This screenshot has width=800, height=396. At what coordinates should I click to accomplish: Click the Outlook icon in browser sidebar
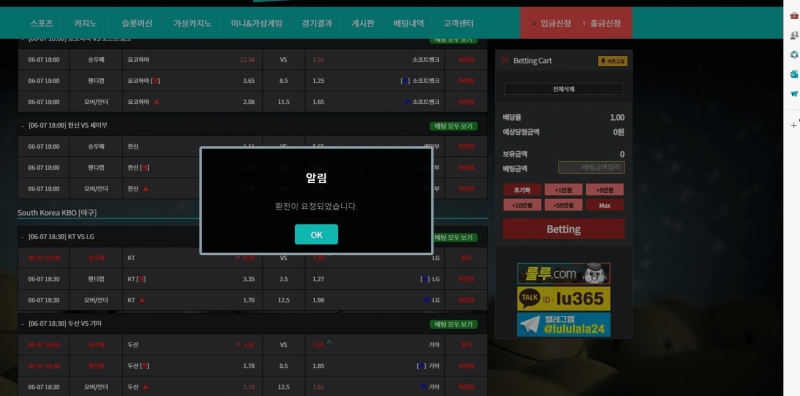click(x=794, y=75)
